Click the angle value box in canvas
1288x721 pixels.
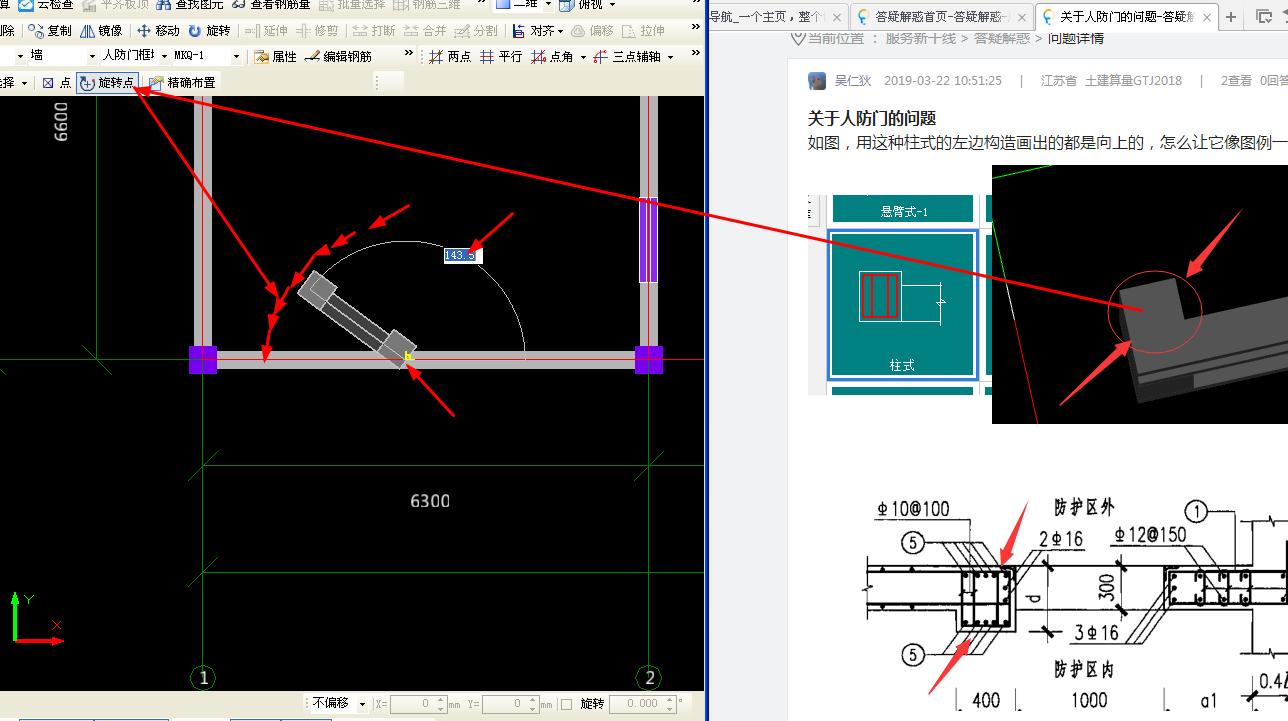462,255
